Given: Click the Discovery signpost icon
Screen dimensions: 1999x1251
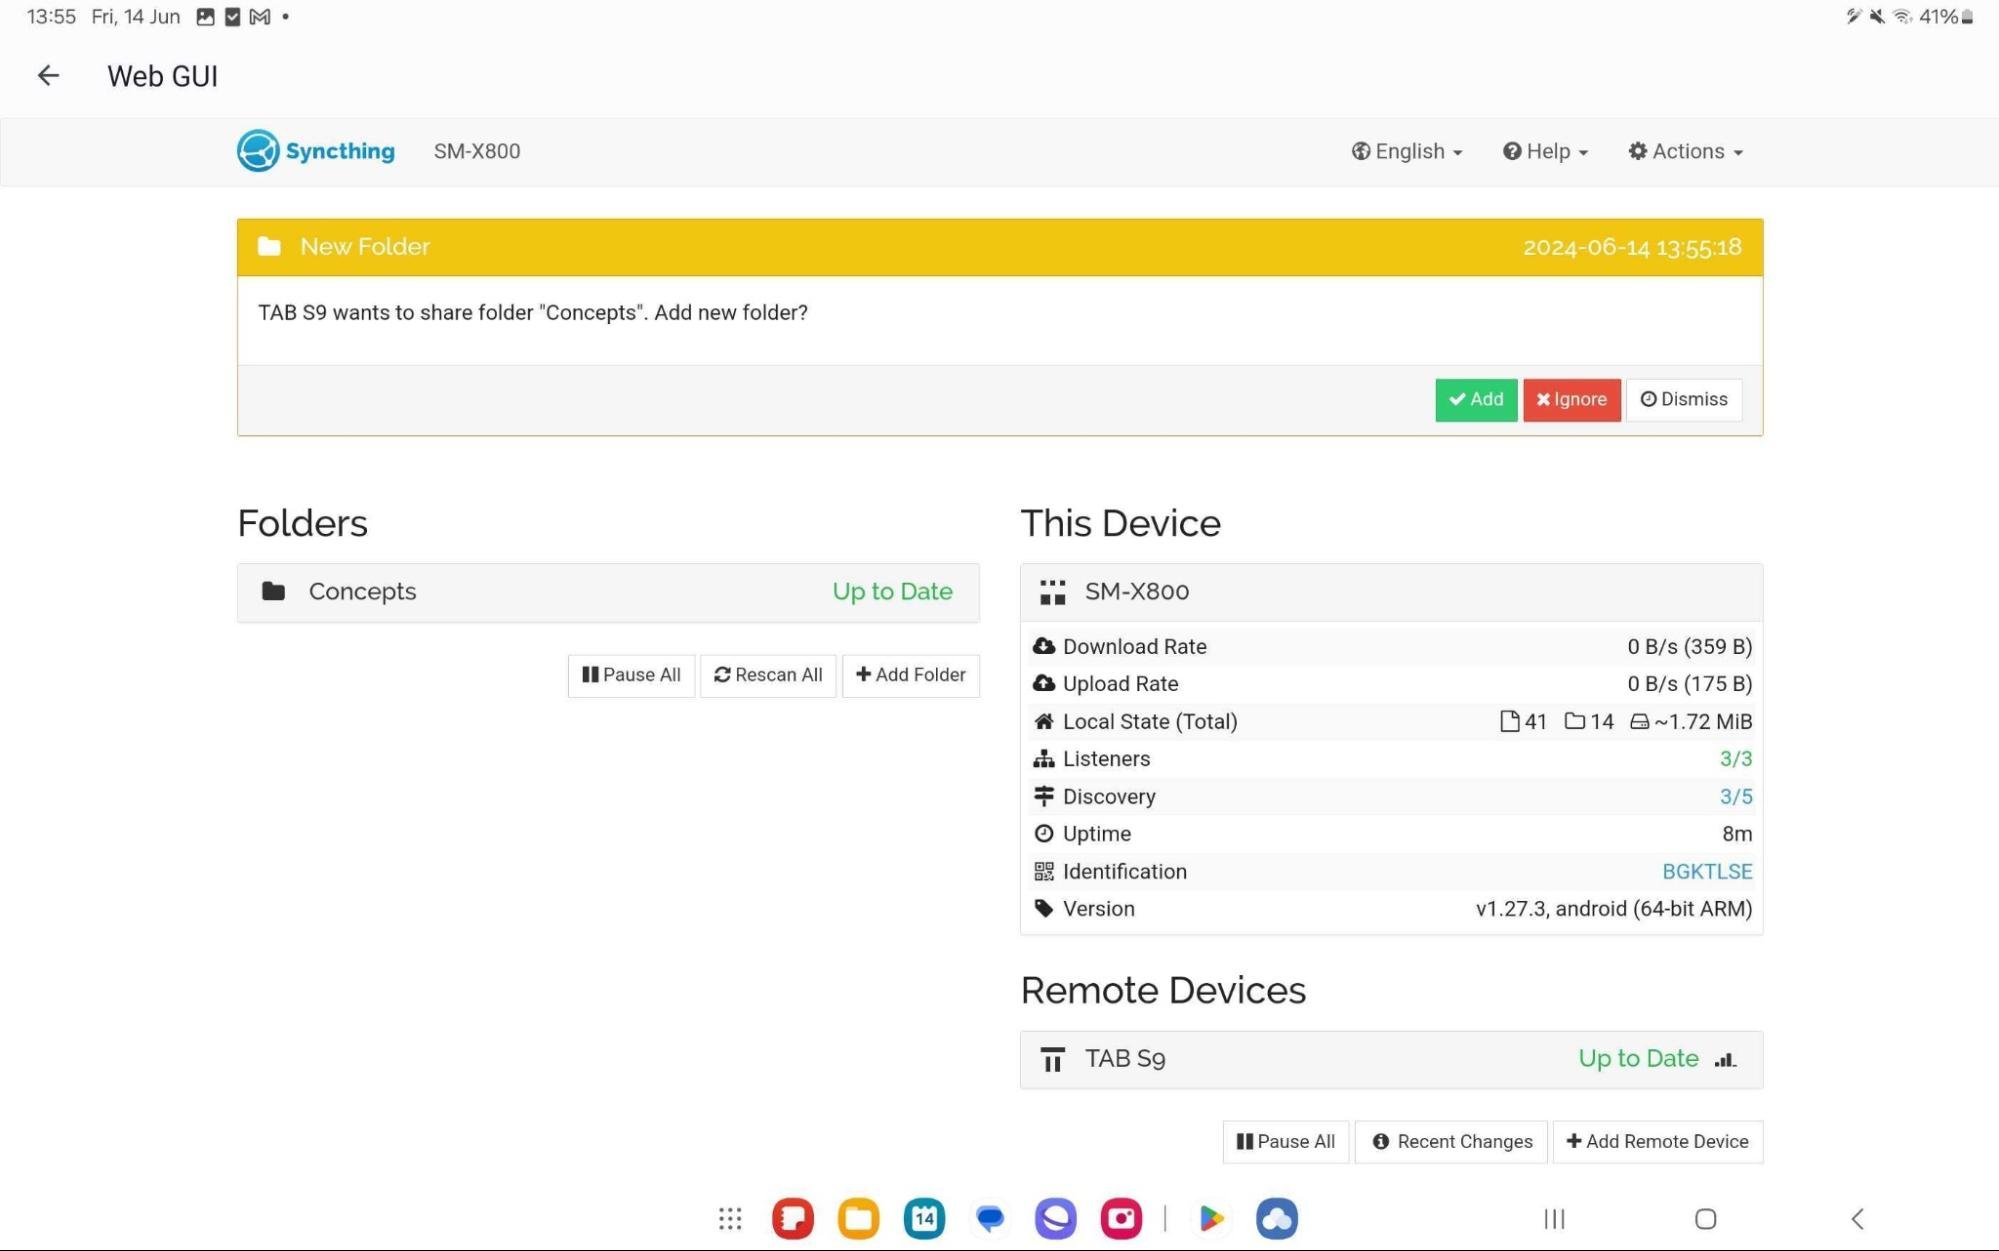Looking at the screenshot, I should [1044, 796].
